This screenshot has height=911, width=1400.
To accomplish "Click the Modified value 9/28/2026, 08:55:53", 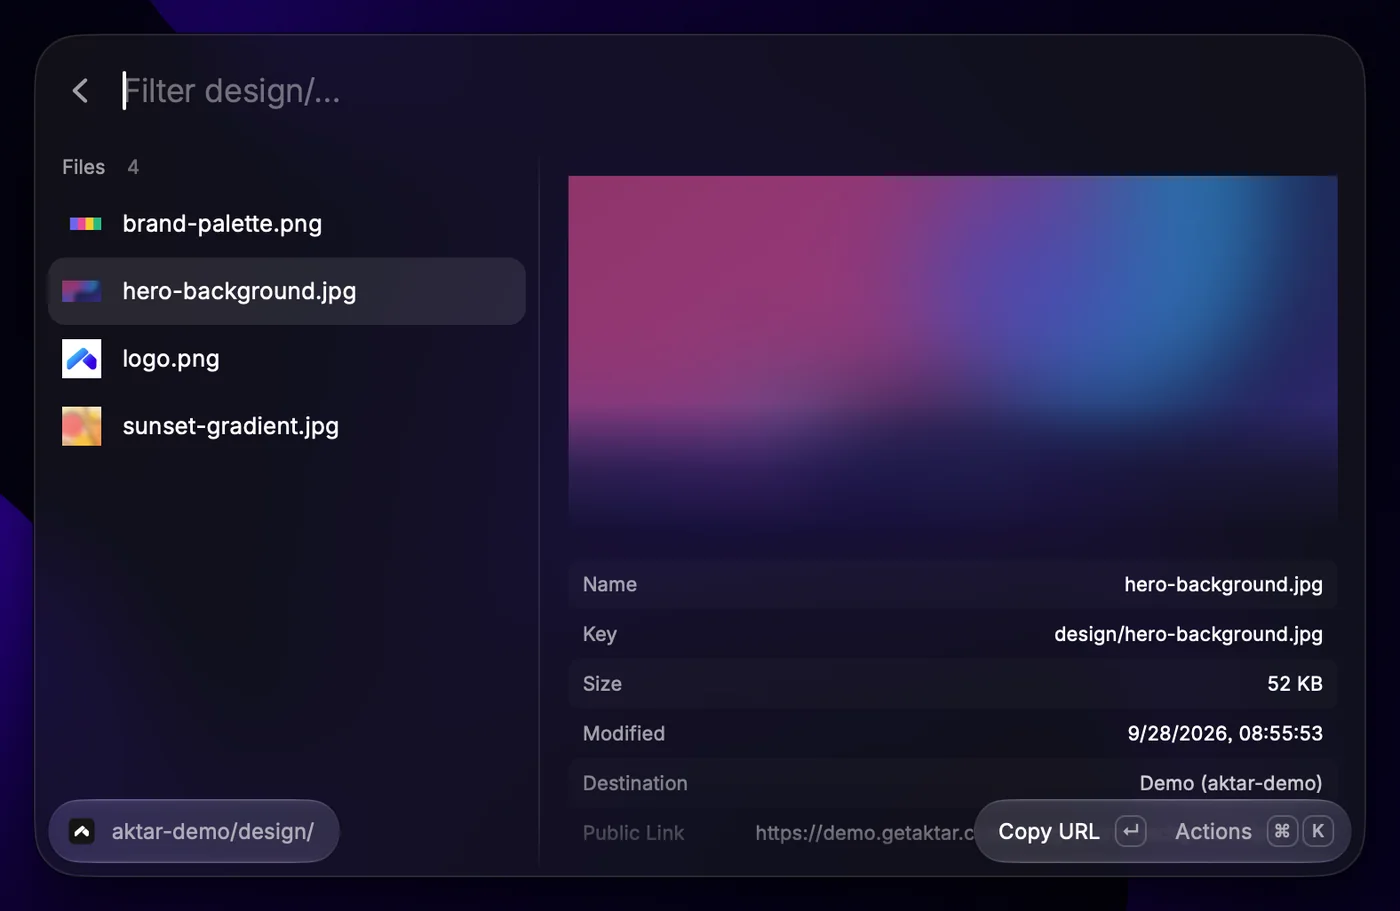I will 1225,733.
